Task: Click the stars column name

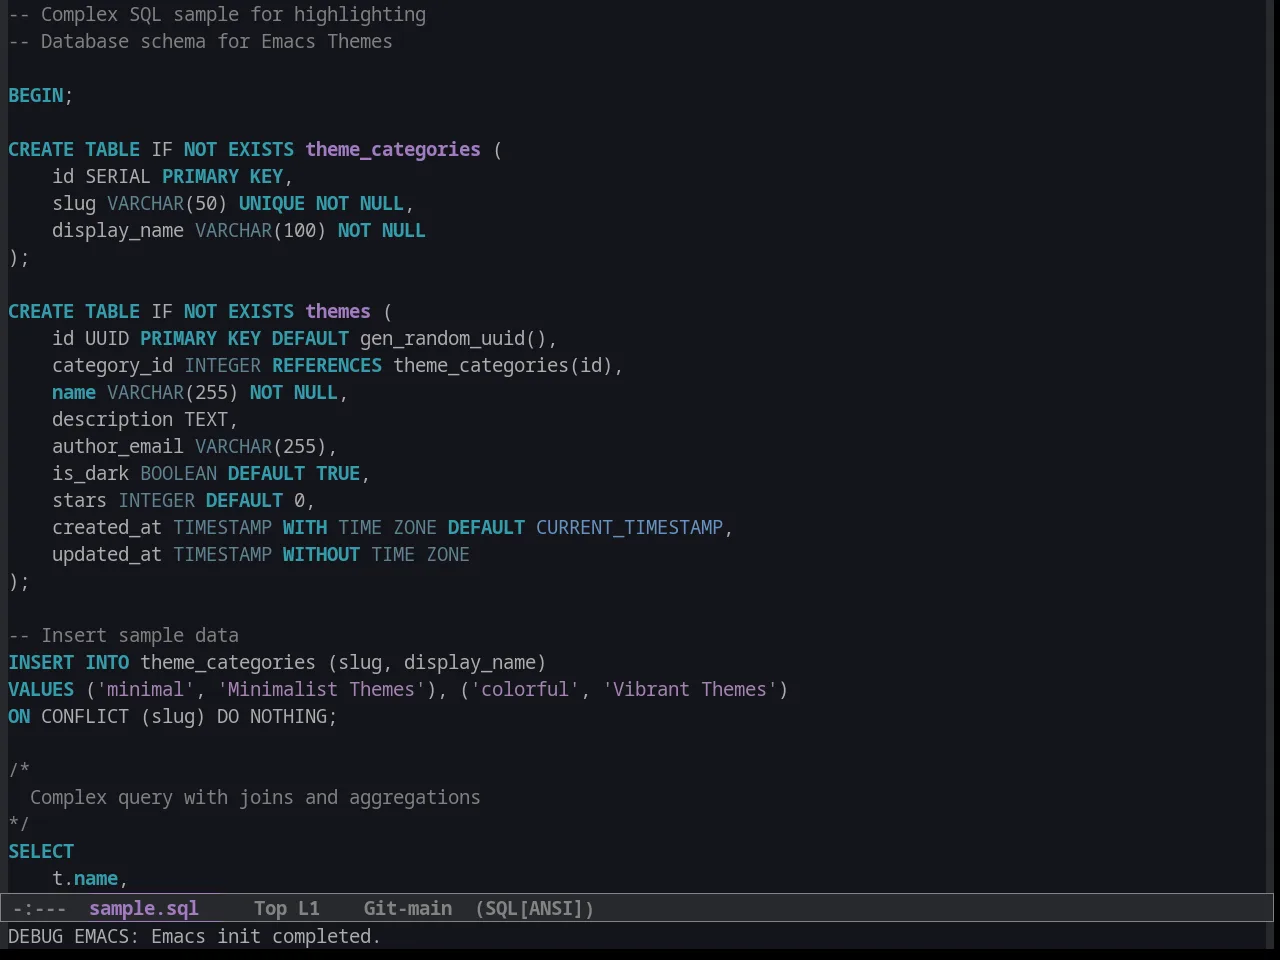Action: click(80, 500)
